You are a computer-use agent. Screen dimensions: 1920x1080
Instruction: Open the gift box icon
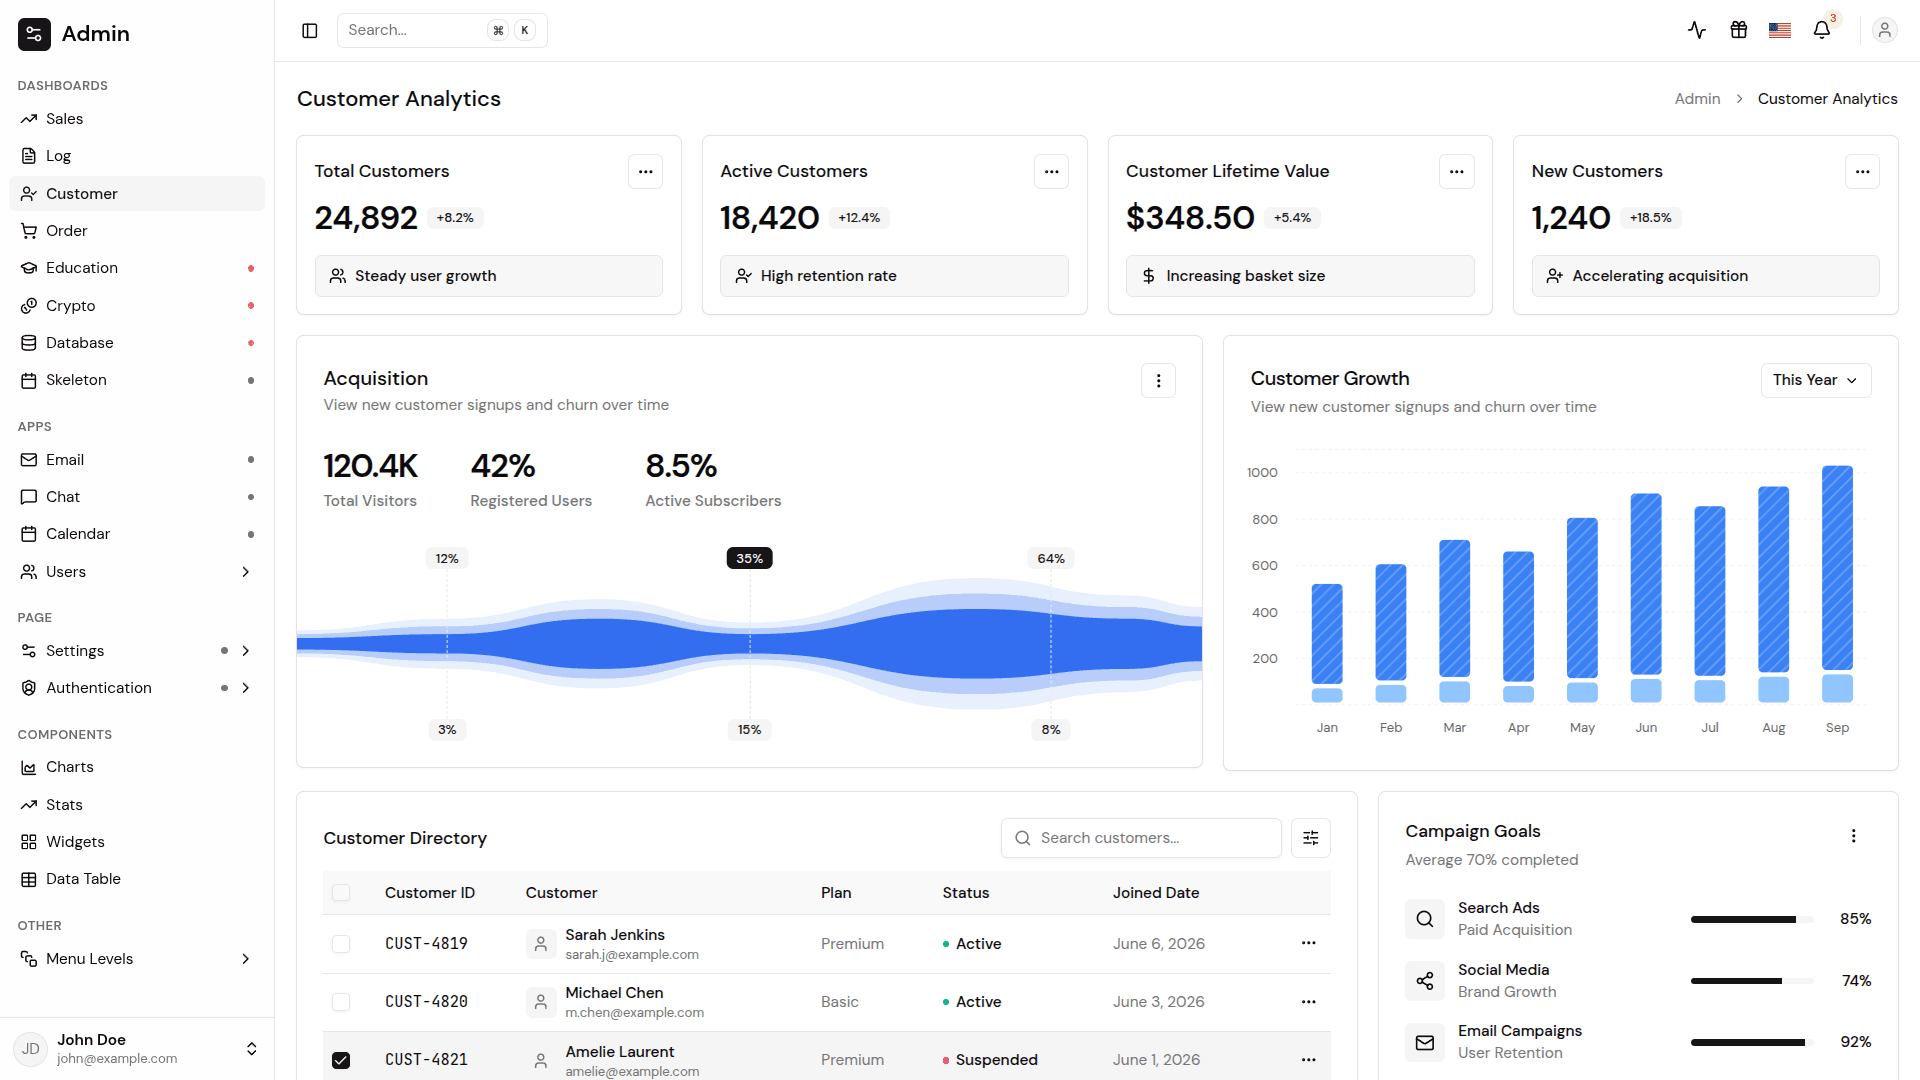[x=1739, y=30]
